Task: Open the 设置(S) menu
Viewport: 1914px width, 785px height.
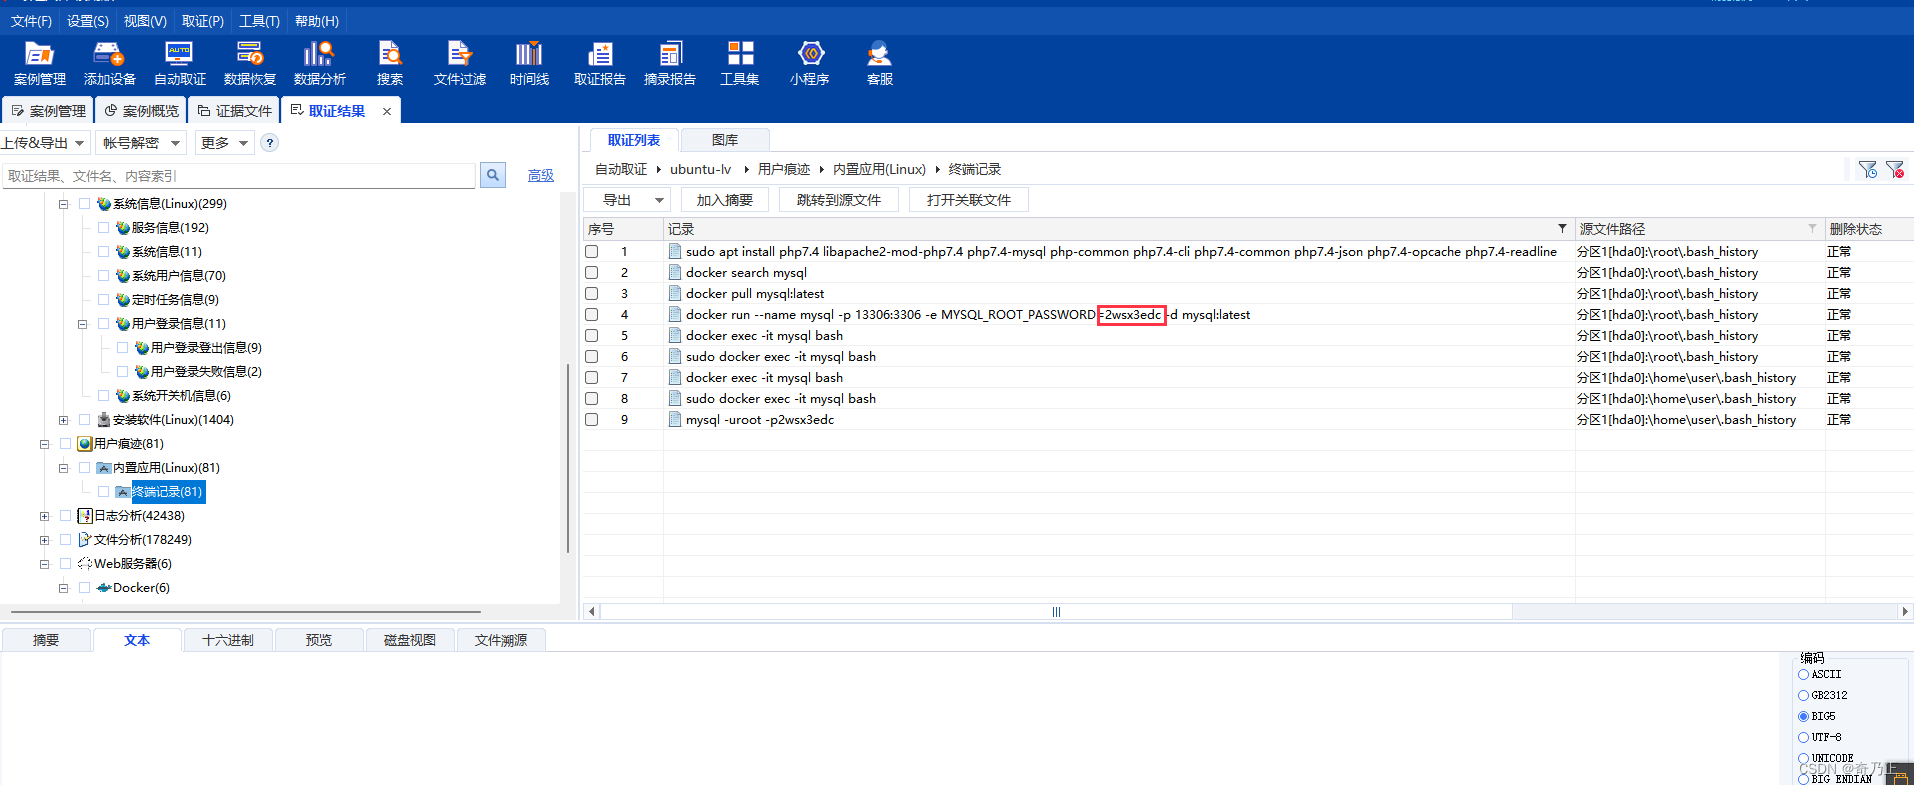Action: [88, 21]
